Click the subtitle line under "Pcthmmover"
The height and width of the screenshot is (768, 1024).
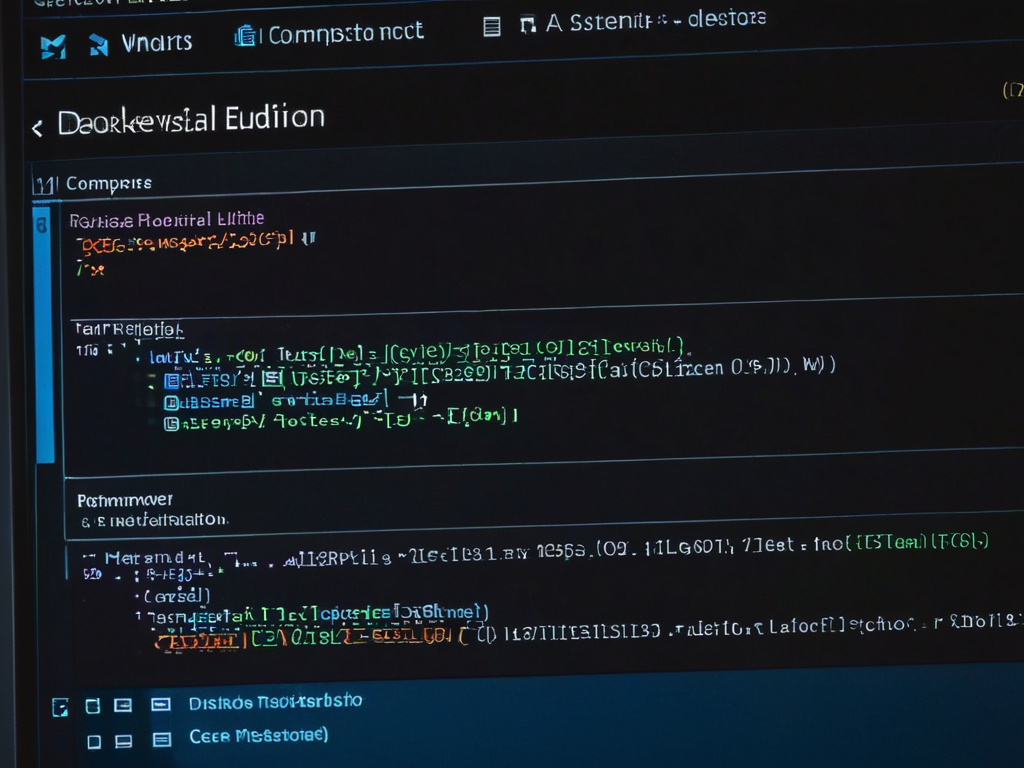[x=155, y=520]
